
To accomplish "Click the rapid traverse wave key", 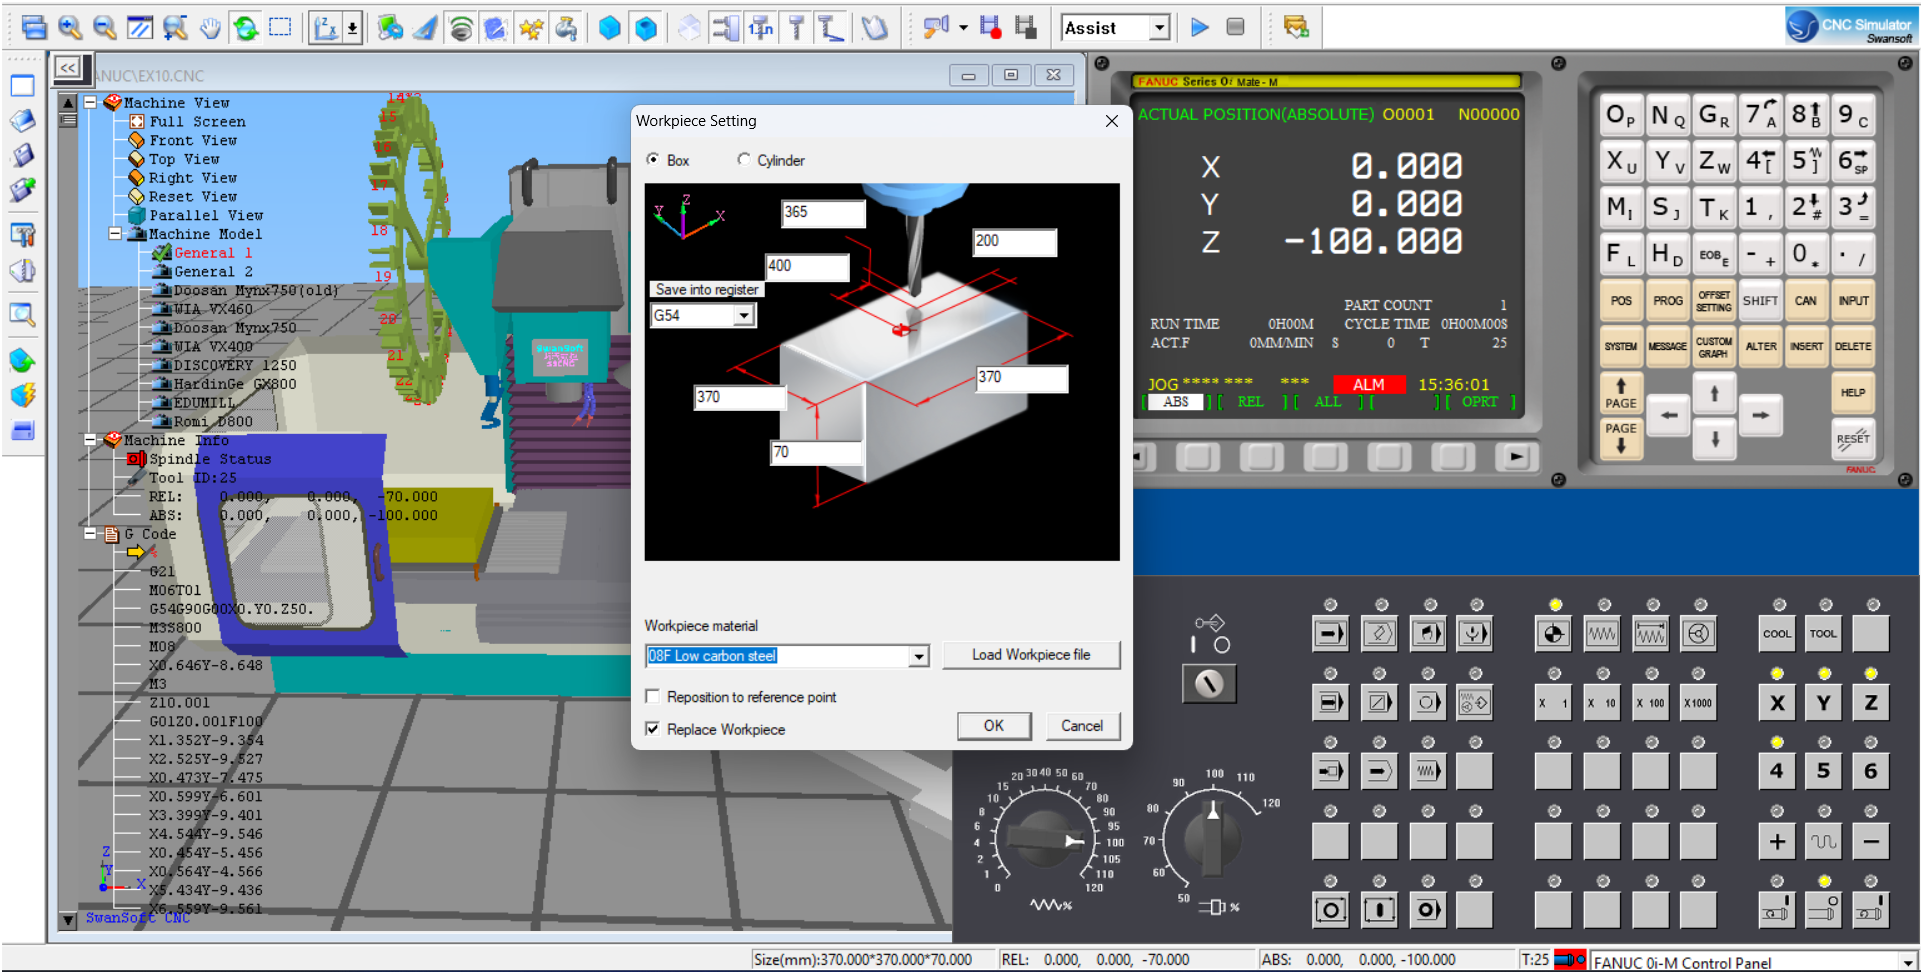I will pos(1824,842).
